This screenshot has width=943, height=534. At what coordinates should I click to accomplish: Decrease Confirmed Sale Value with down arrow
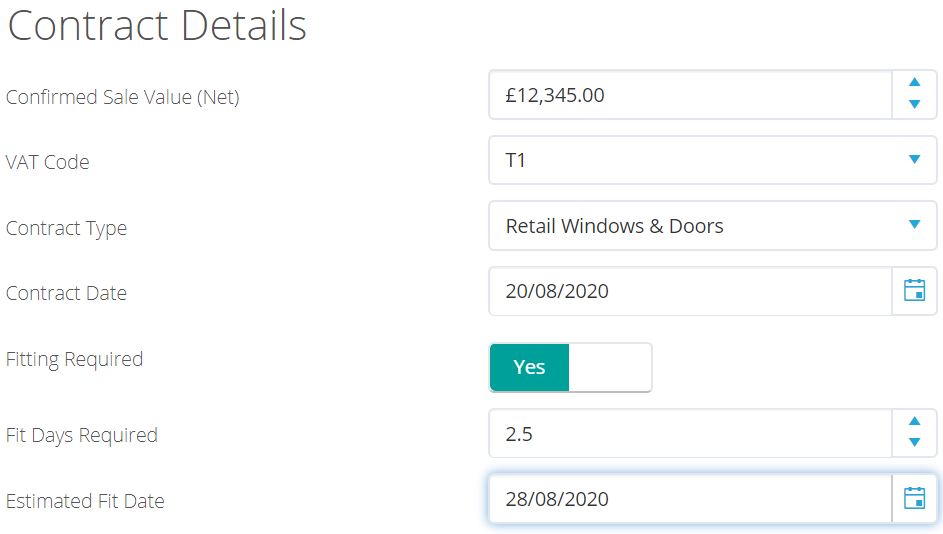tap(914, 105)
